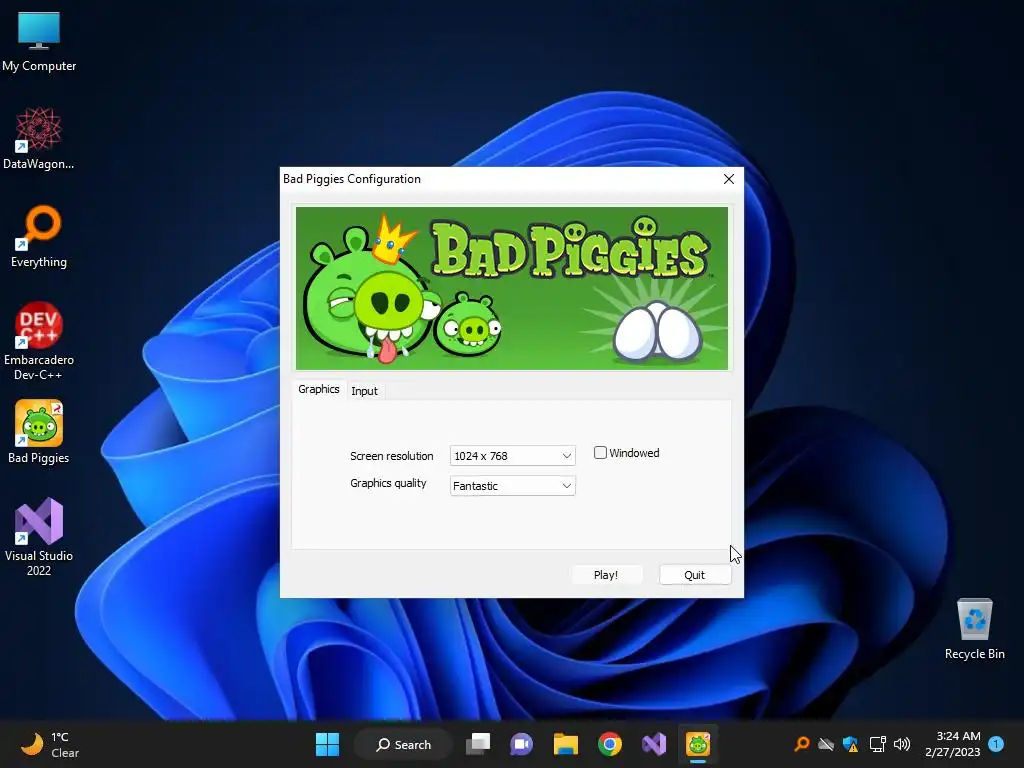Screen dimensions: 1024x768
Task: Open the Chat app on the taskbar
Action: point(522,744)
